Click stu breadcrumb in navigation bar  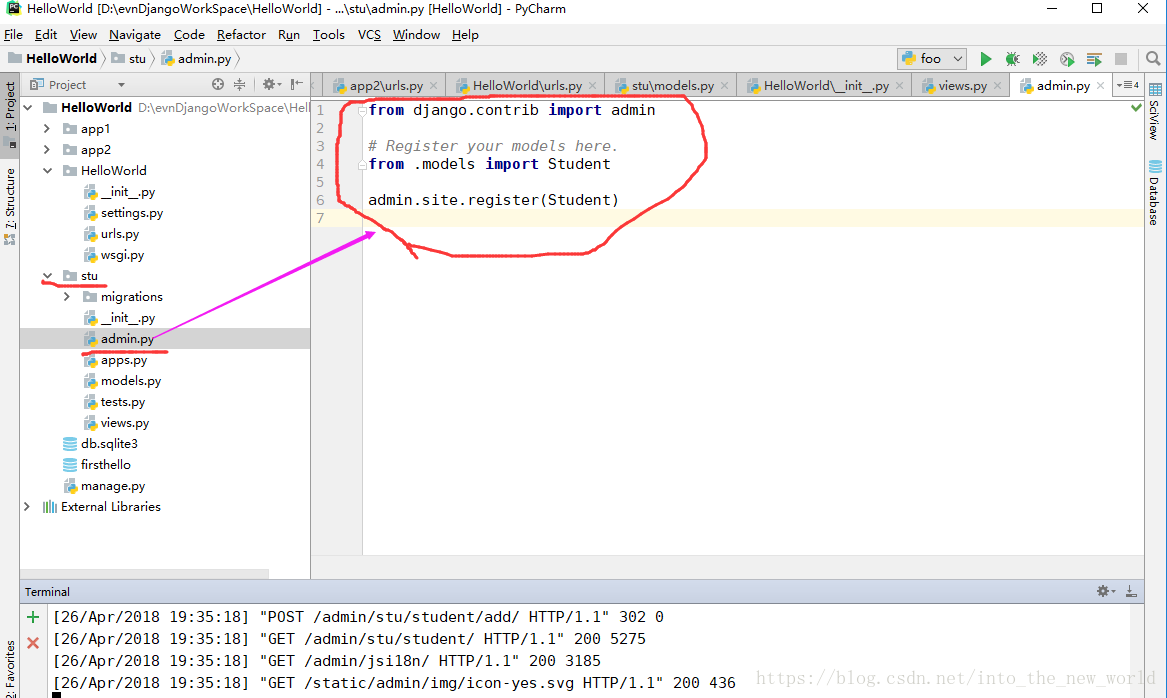[x=130, y=59]
